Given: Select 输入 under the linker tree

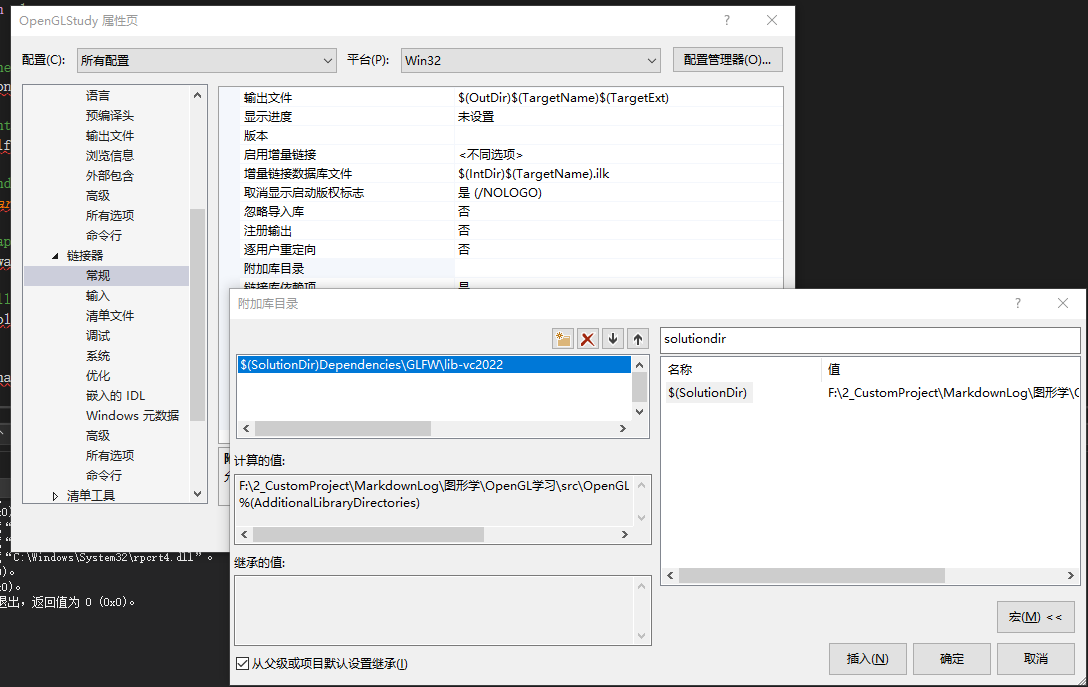Looking at the screenshot, I should (x=98, y=296).
